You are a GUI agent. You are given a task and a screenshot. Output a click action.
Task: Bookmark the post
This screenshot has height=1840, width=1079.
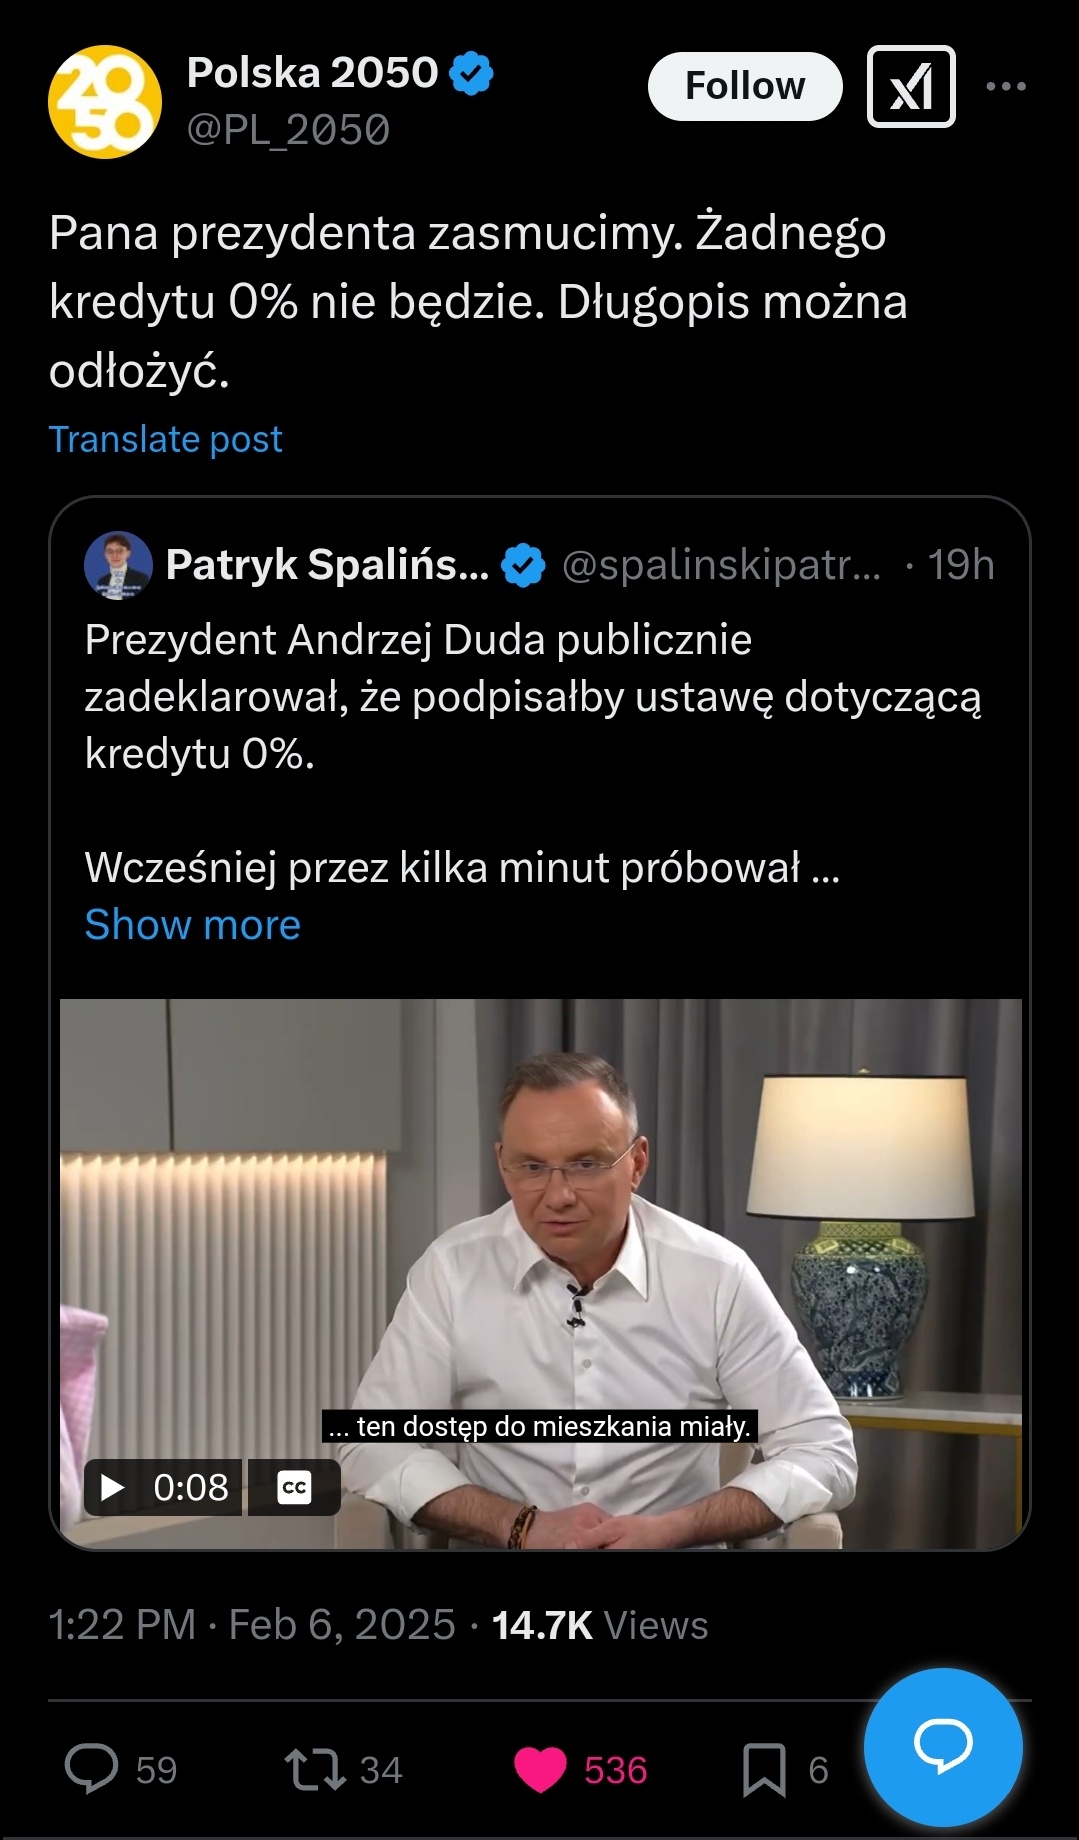click(763, 1768)
